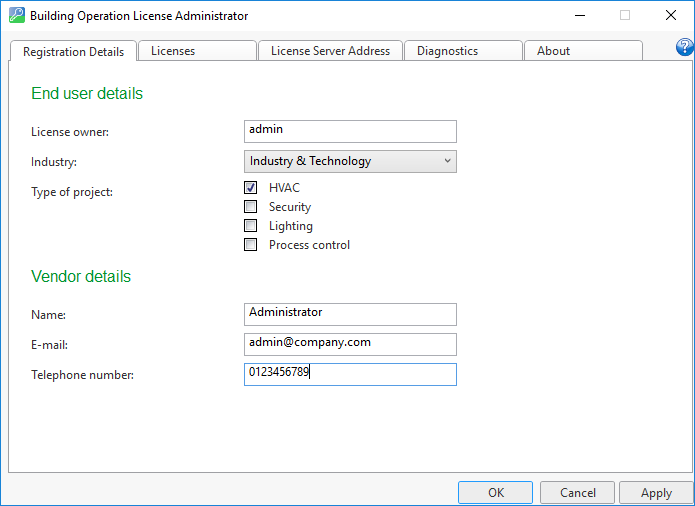
Task: Show the About tab
Action: click(x=583, y=51)
